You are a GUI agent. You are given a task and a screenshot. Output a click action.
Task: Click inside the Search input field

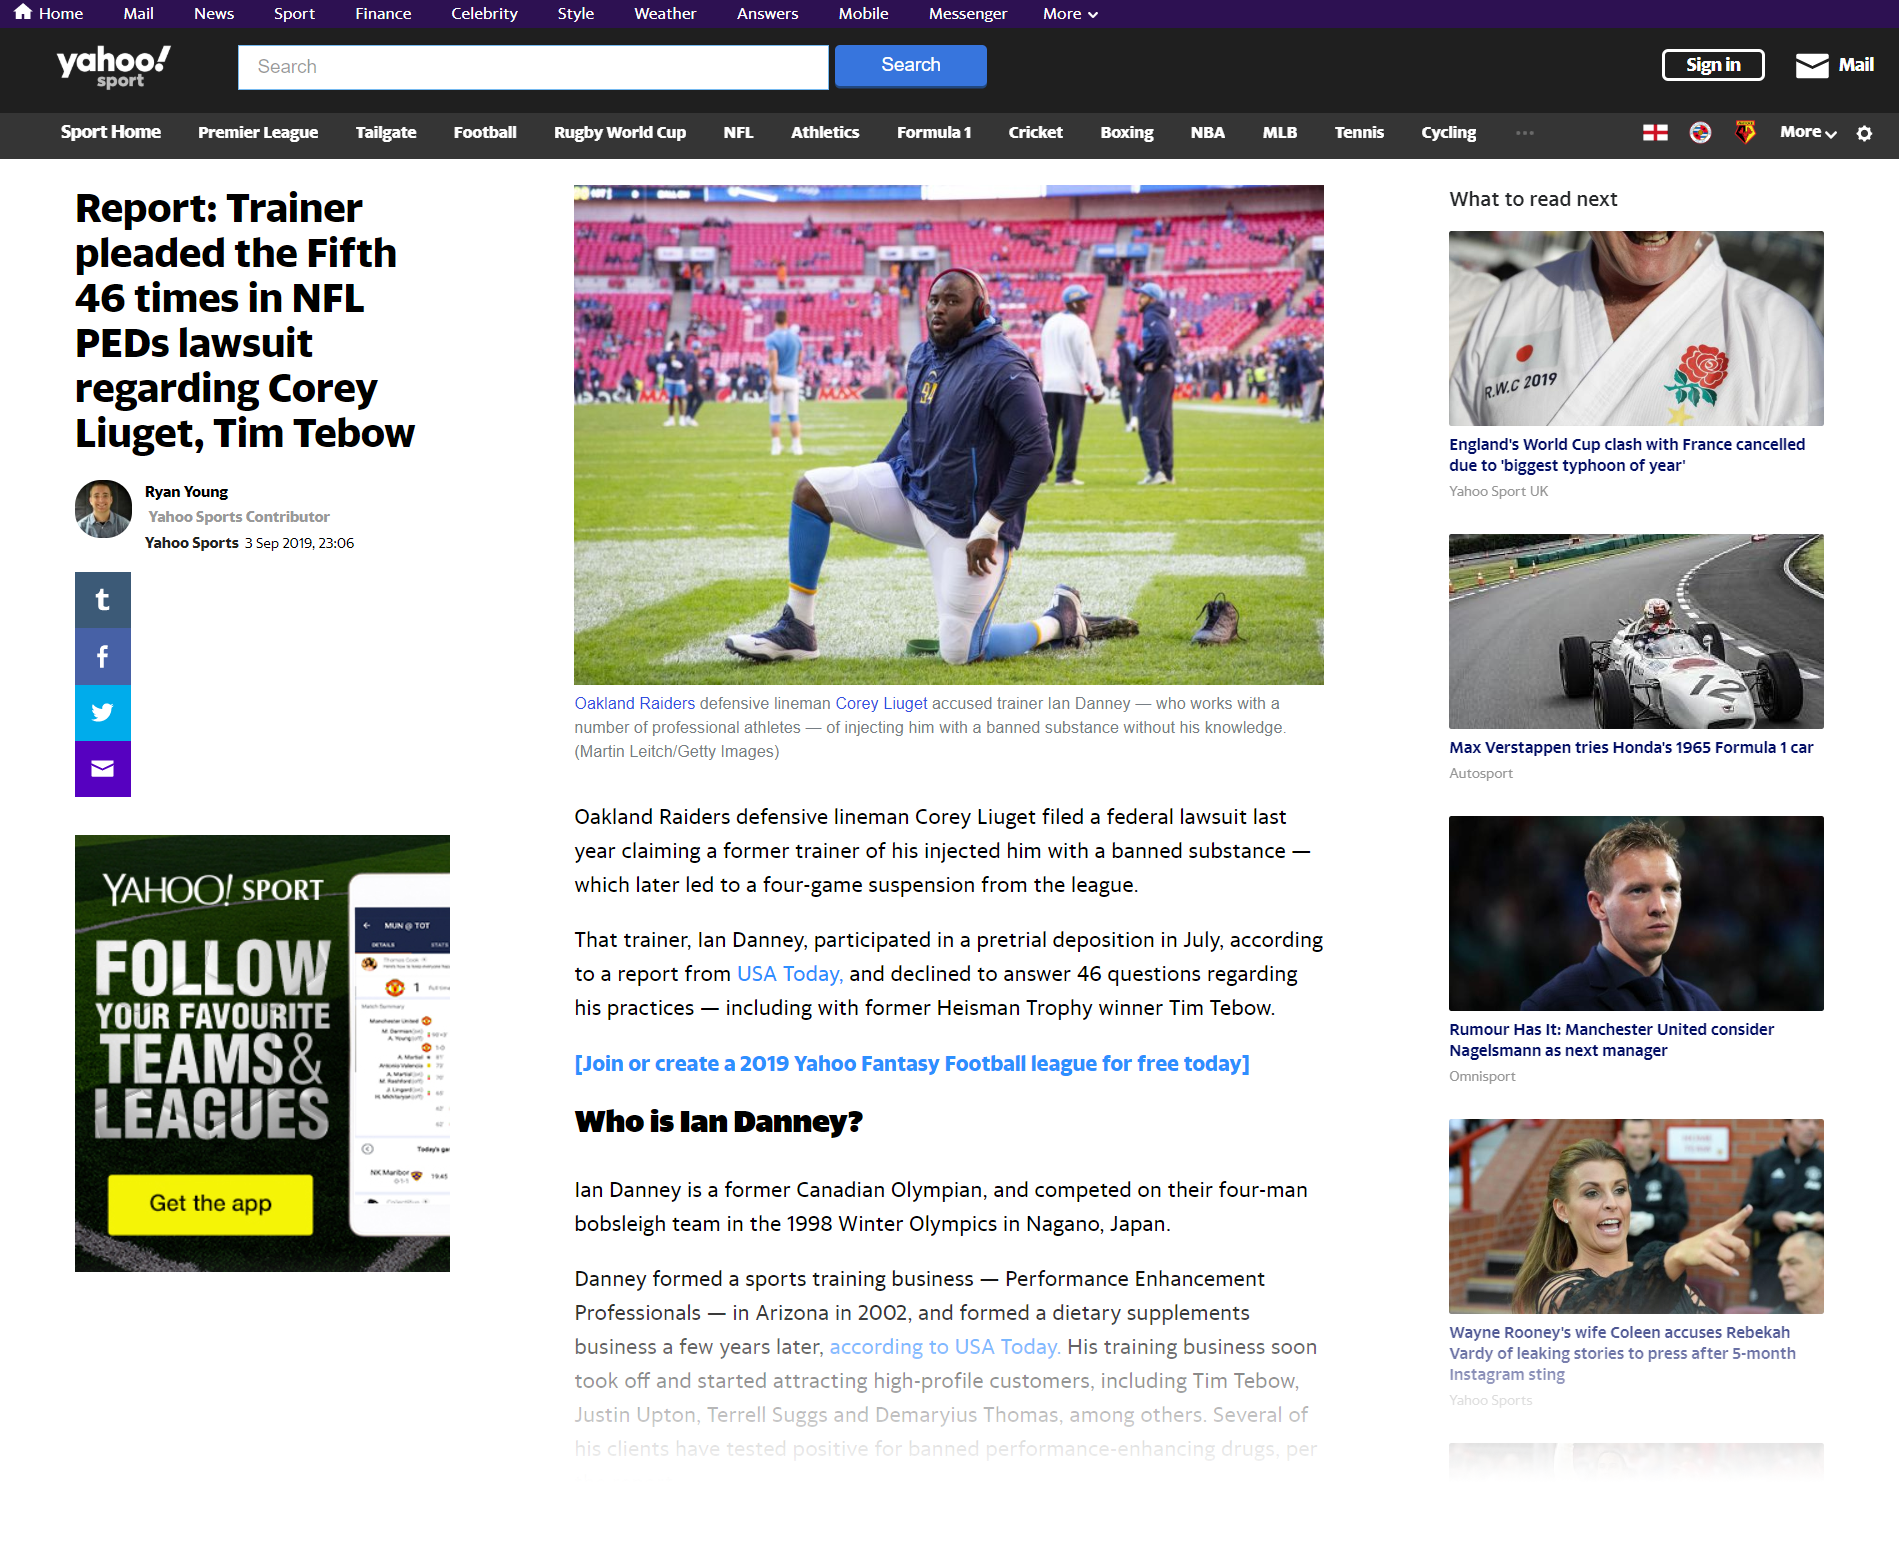[533, 67]
